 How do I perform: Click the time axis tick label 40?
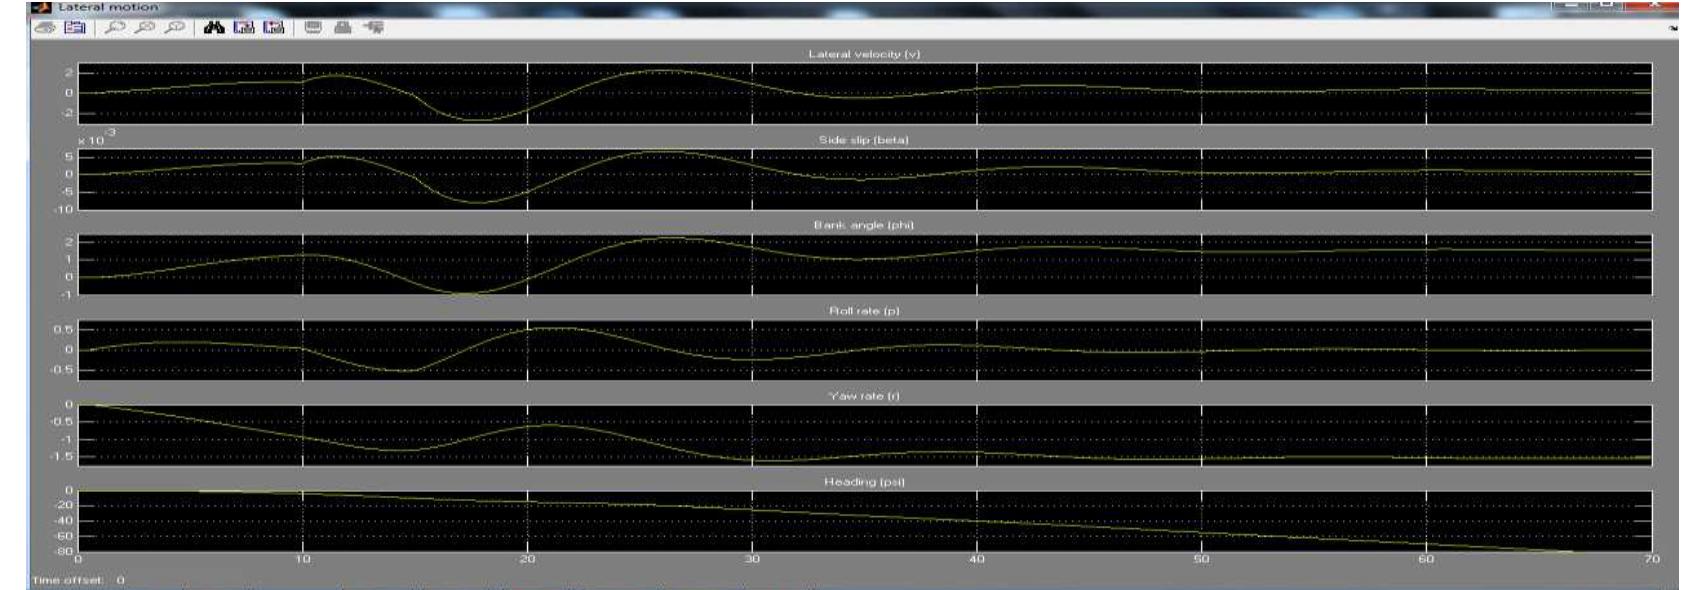click(977, 559)
